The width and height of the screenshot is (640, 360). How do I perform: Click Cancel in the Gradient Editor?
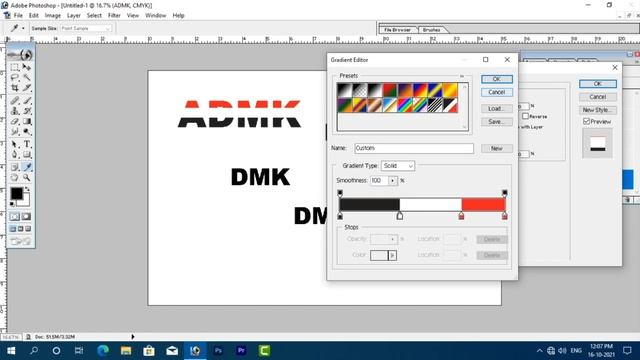497,92
